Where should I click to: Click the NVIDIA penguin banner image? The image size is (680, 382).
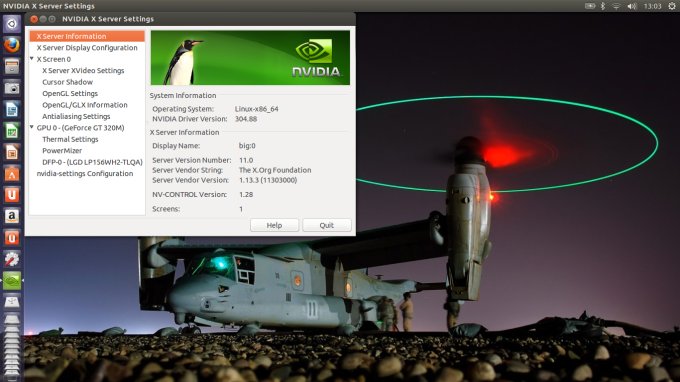pyautogui.click(x=250, y=58)
